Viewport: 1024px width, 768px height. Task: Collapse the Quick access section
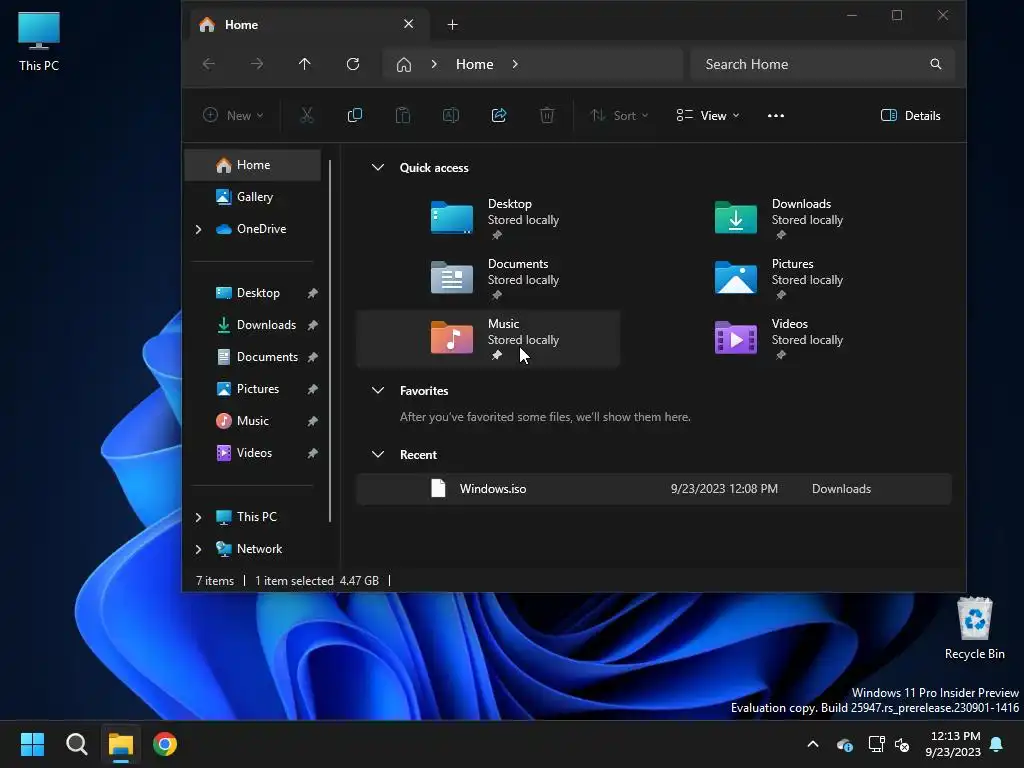(377, 167)
